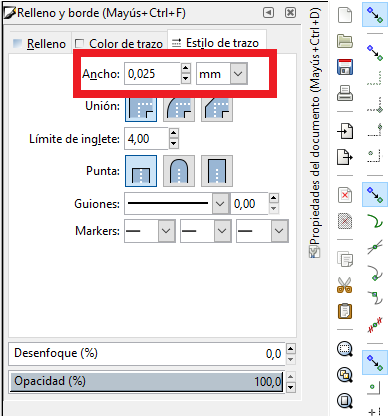Toggle snap to object centers icon
Screen dimensions: 390x416
(x=375, y=388)
